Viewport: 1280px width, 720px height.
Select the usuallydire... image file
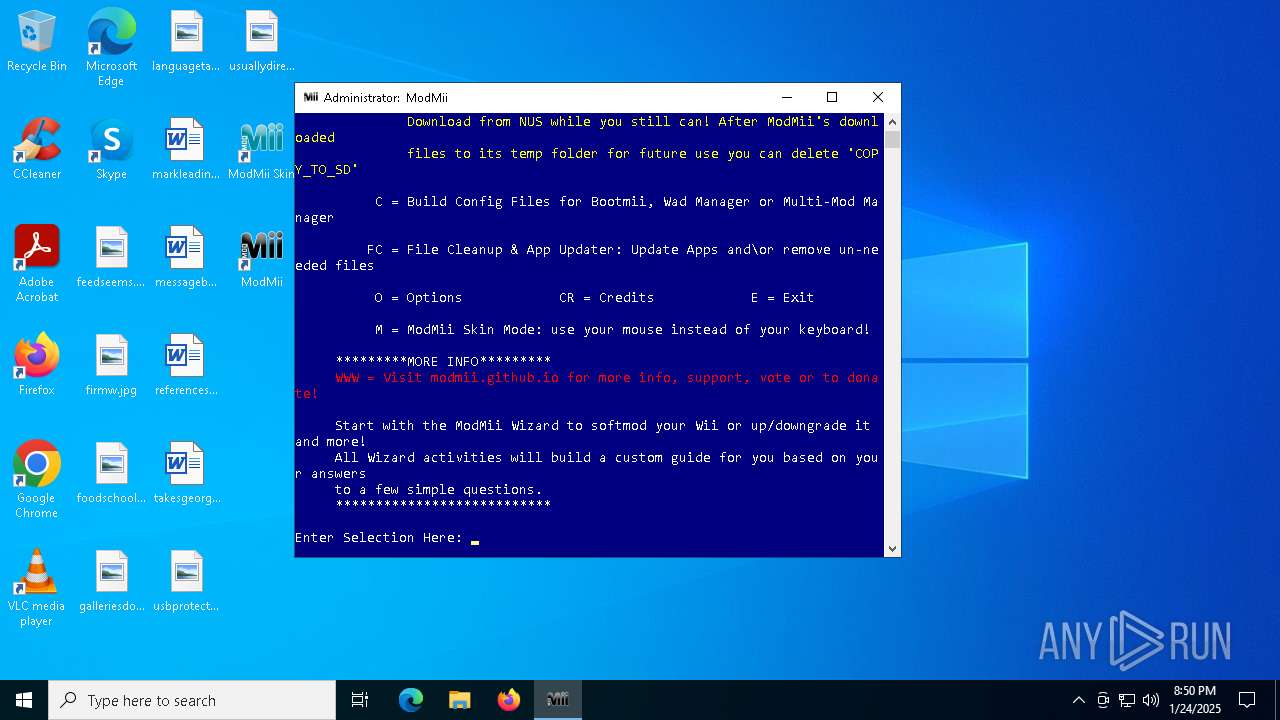pyautogui.click(x=261, y=42)
